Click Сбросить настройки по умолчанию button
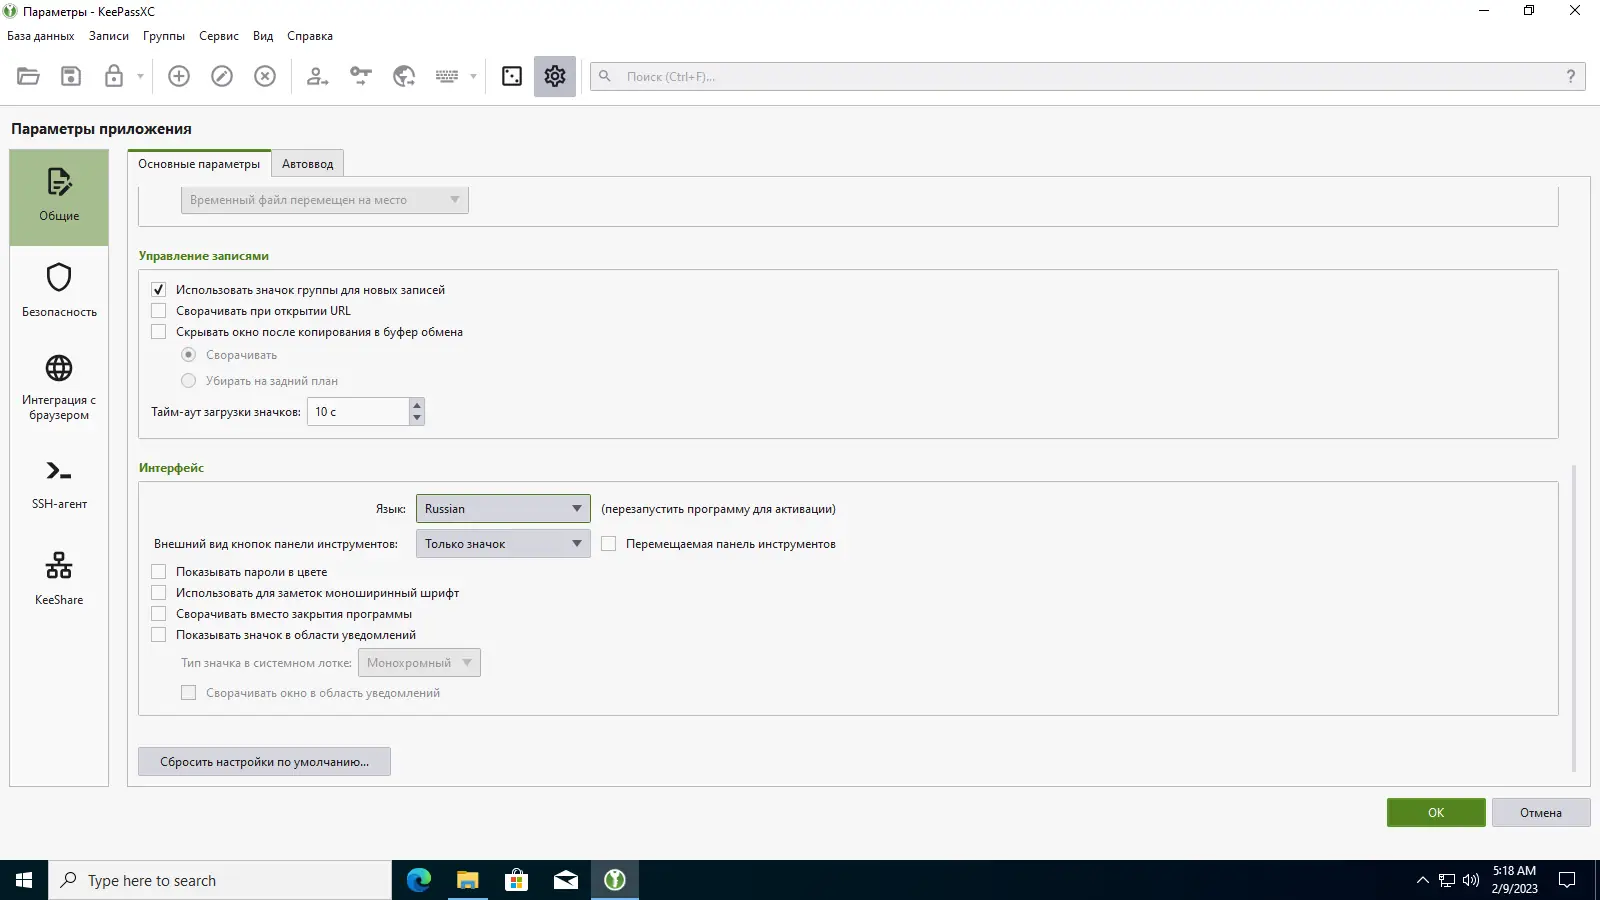 (264, 762)
